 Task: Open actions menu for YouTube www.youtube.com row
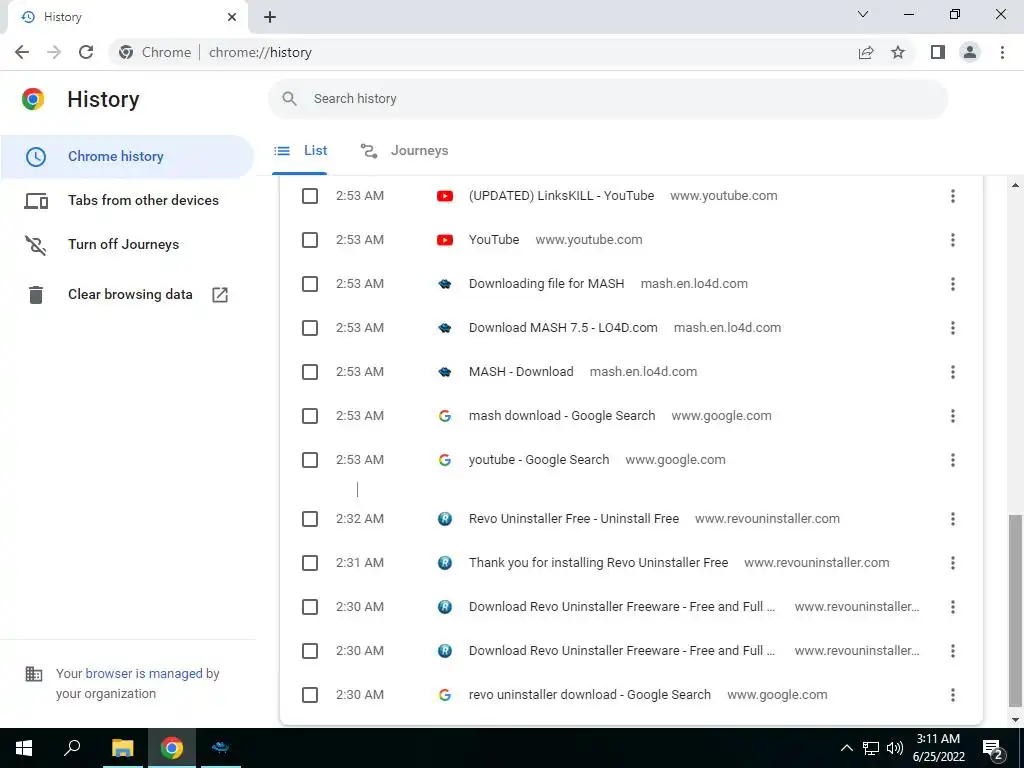[x=953, y=240]
